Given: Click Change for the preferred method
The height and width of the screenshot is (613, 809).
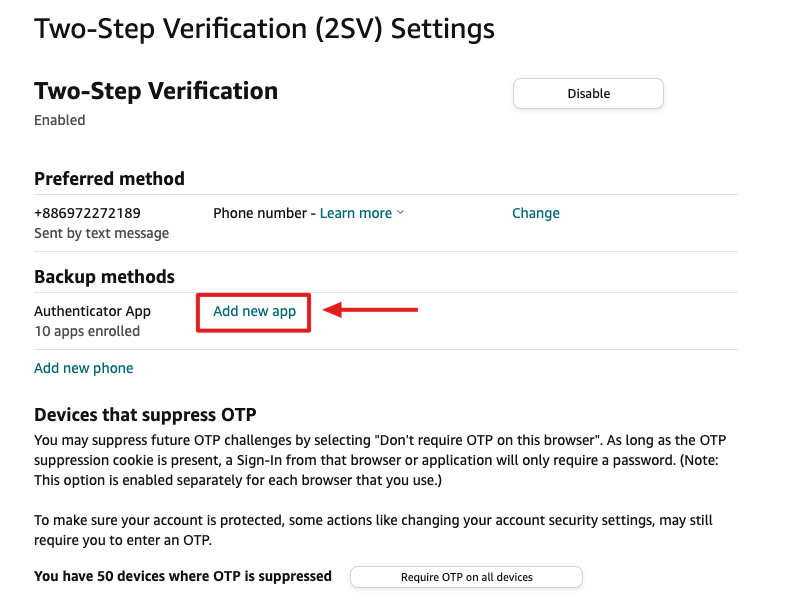Looking at the screenshot, I should click(x=536, y=213).
